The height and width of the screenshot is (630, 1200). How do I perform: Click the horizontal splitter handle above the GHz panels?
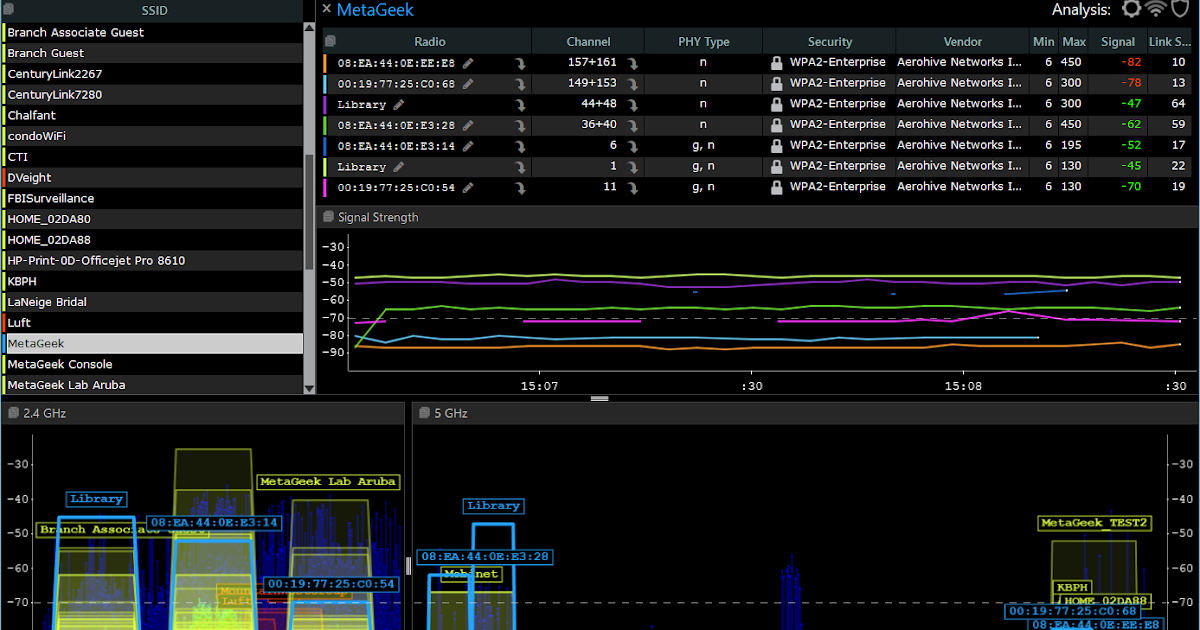coord(600,398)
